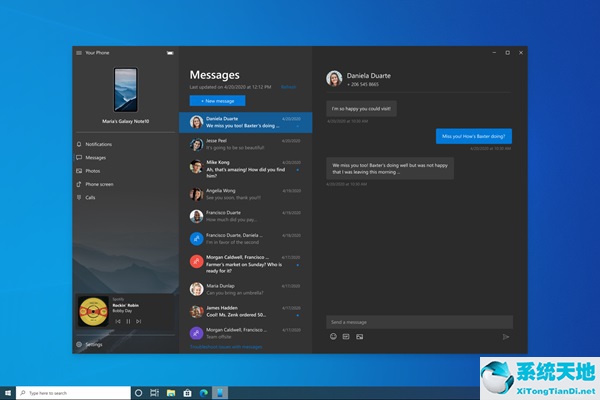Click Daniela Duarte's phone number in header
600x400 pixels.
click(x=363, y=84)
